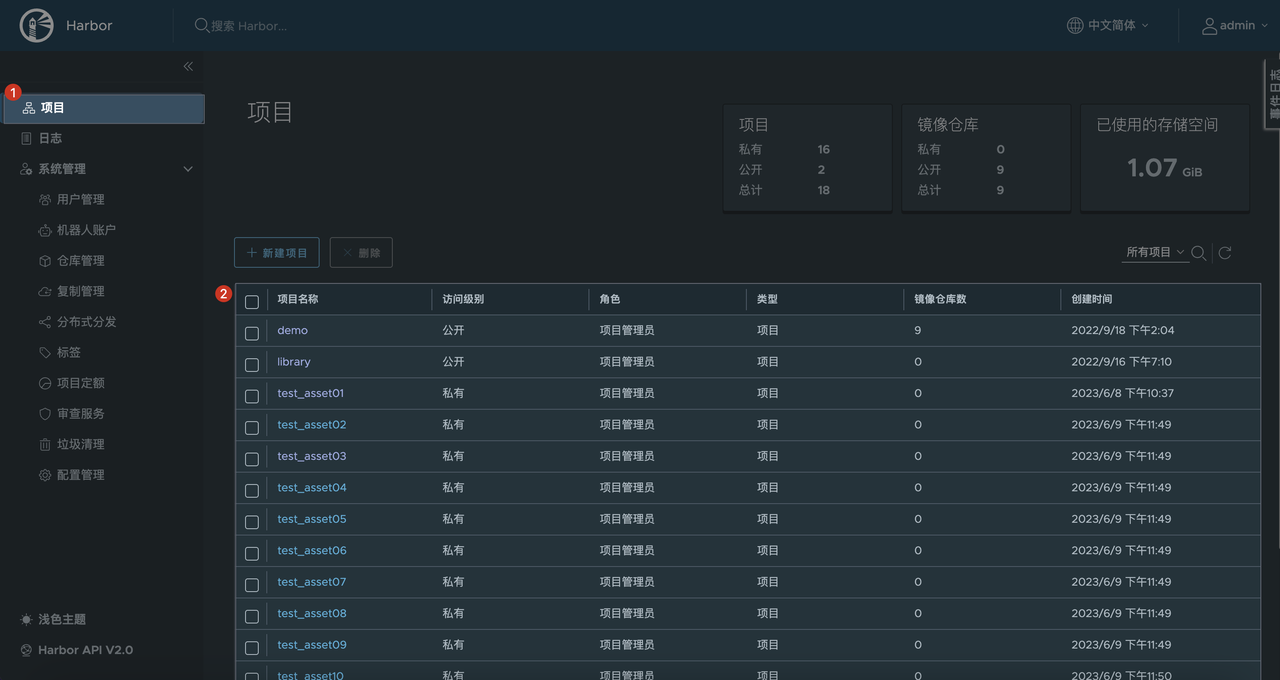Check the select-all checkbox in the table header

click(x=252, y=301)
